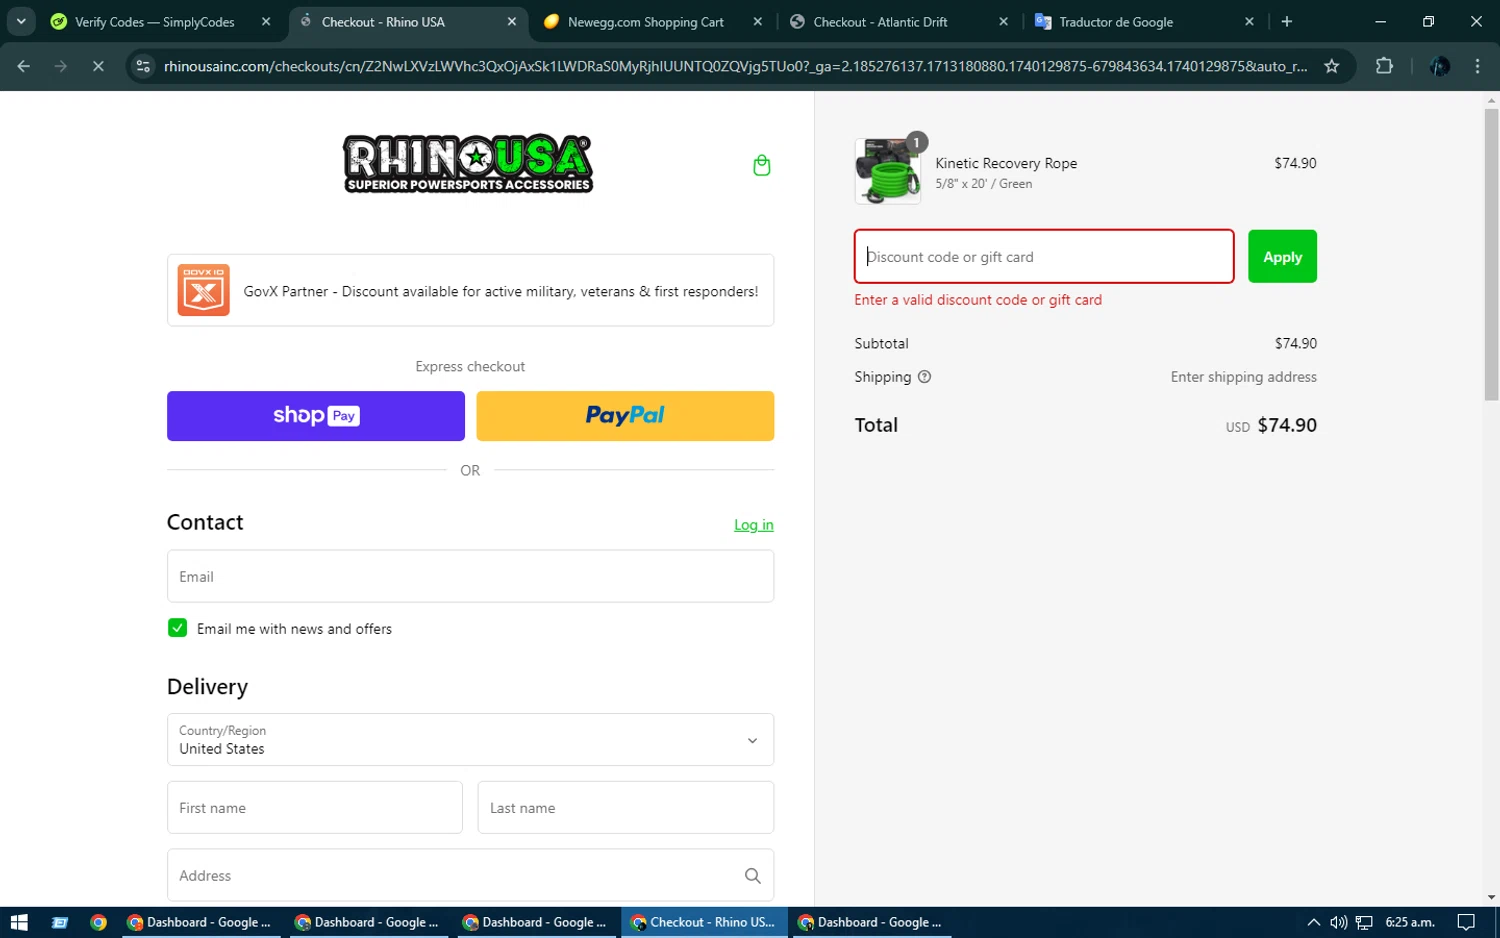Image resolution: width=1500 pixels, height=938 pixels.
Task: Open the tab search dropdown arrow
Action: point(21,22)
